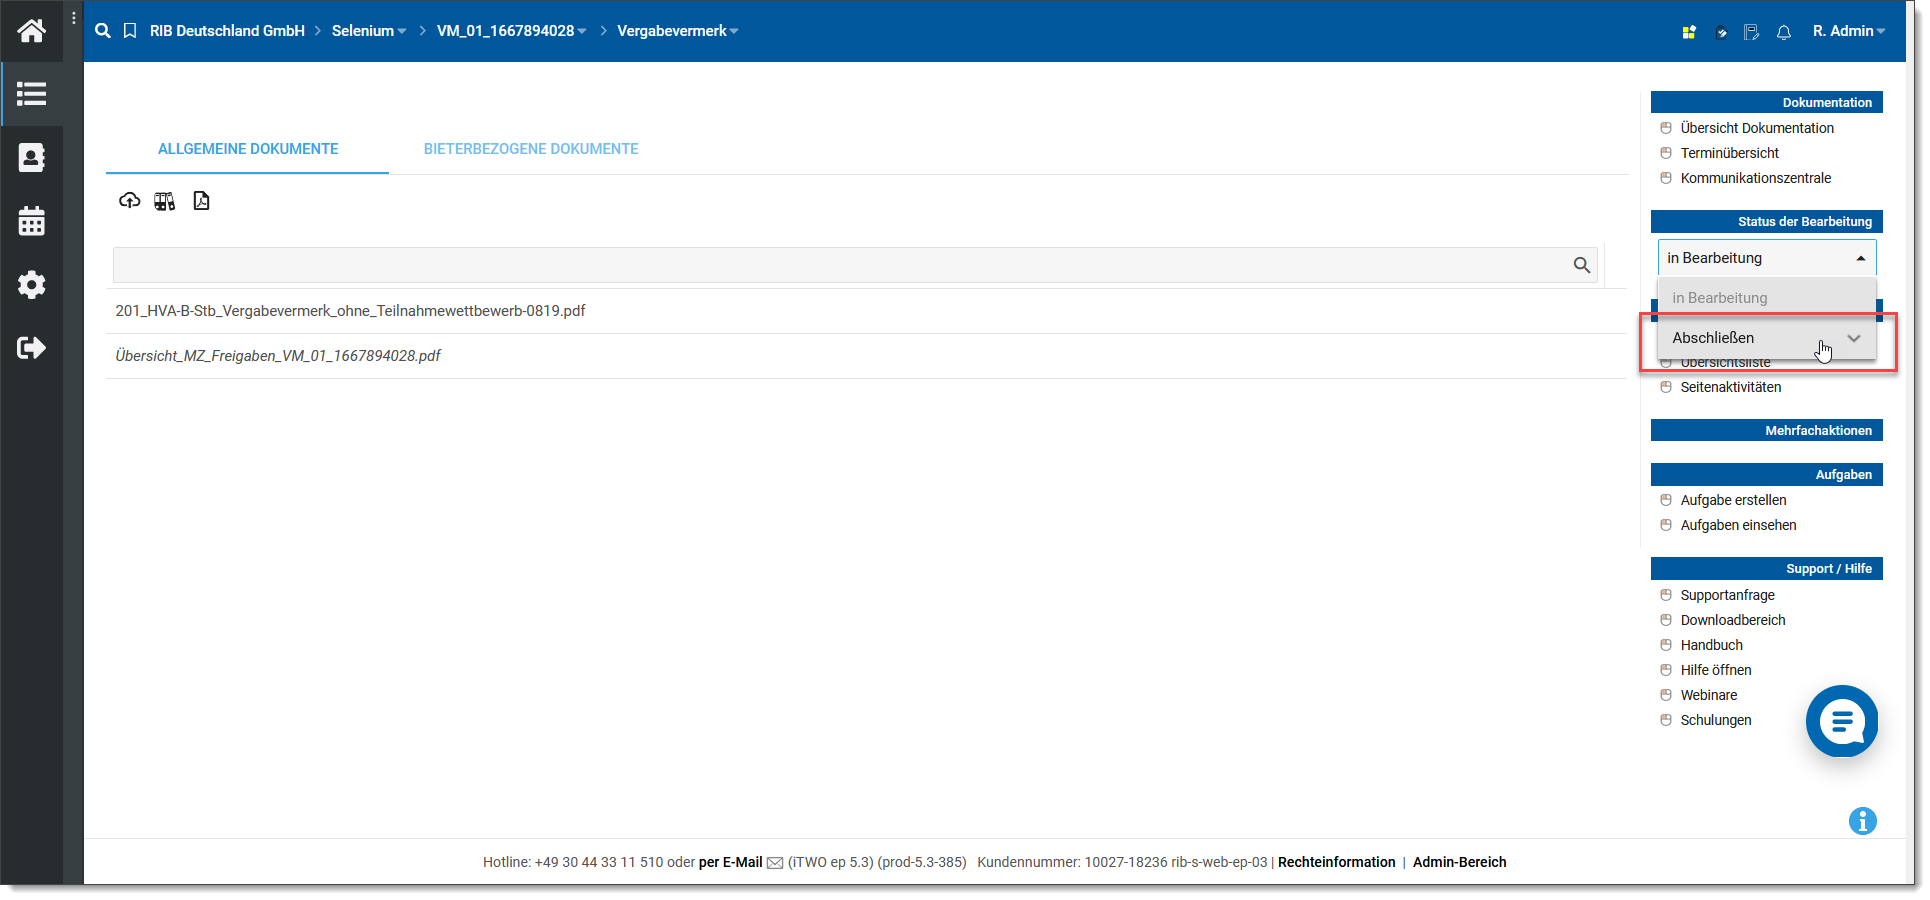The image size is (1930, 900).
Task: Open Downloadbereich link
Action: click(x=1732, y=620)
